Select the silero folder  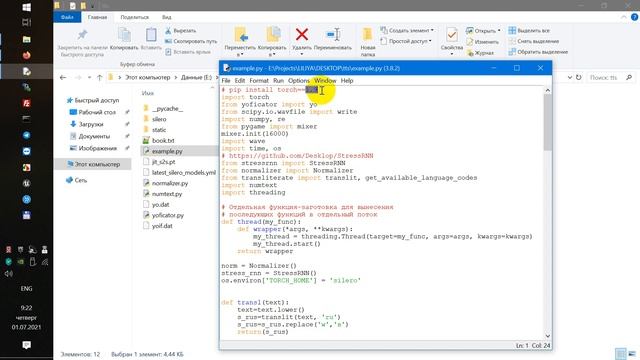[155, 119]
